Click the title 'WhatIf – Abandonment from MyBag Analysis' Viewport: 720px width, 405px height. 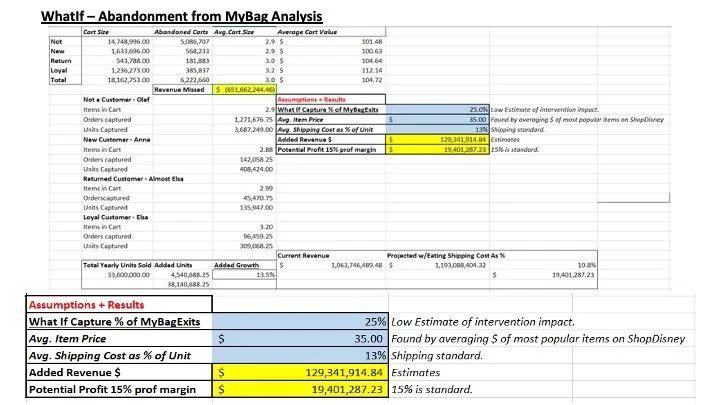[x=181, y=16]
